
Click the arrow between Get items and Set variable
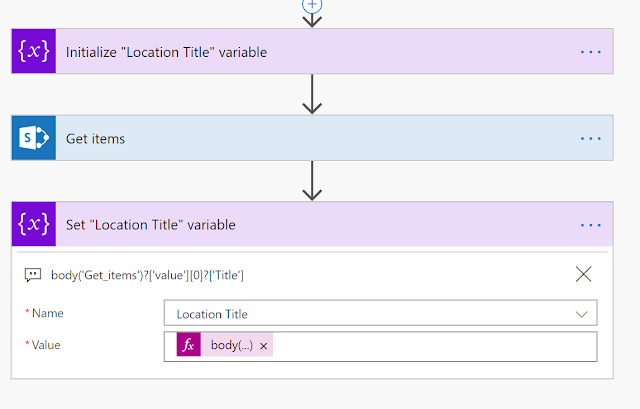click(312, 181)
